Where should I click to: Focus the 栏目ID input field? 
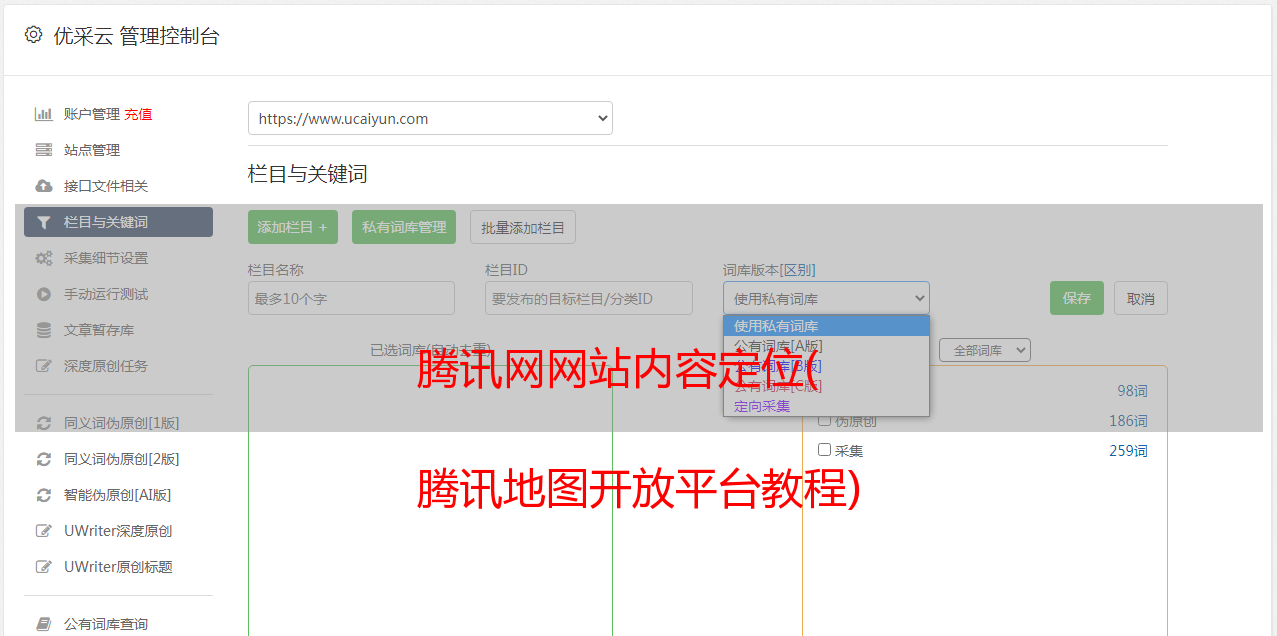tap(589, 298)
